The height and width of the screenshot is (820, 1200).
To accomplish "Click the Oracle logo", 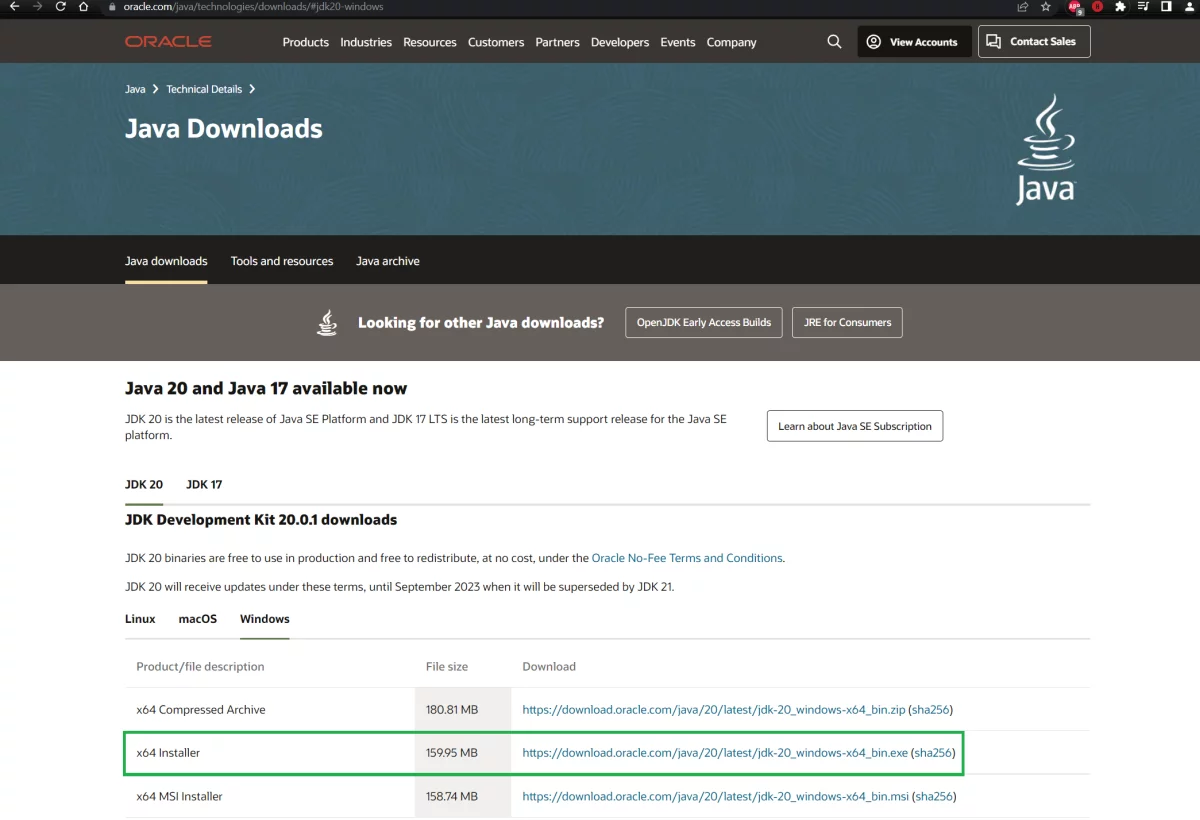I will [168, 42].
